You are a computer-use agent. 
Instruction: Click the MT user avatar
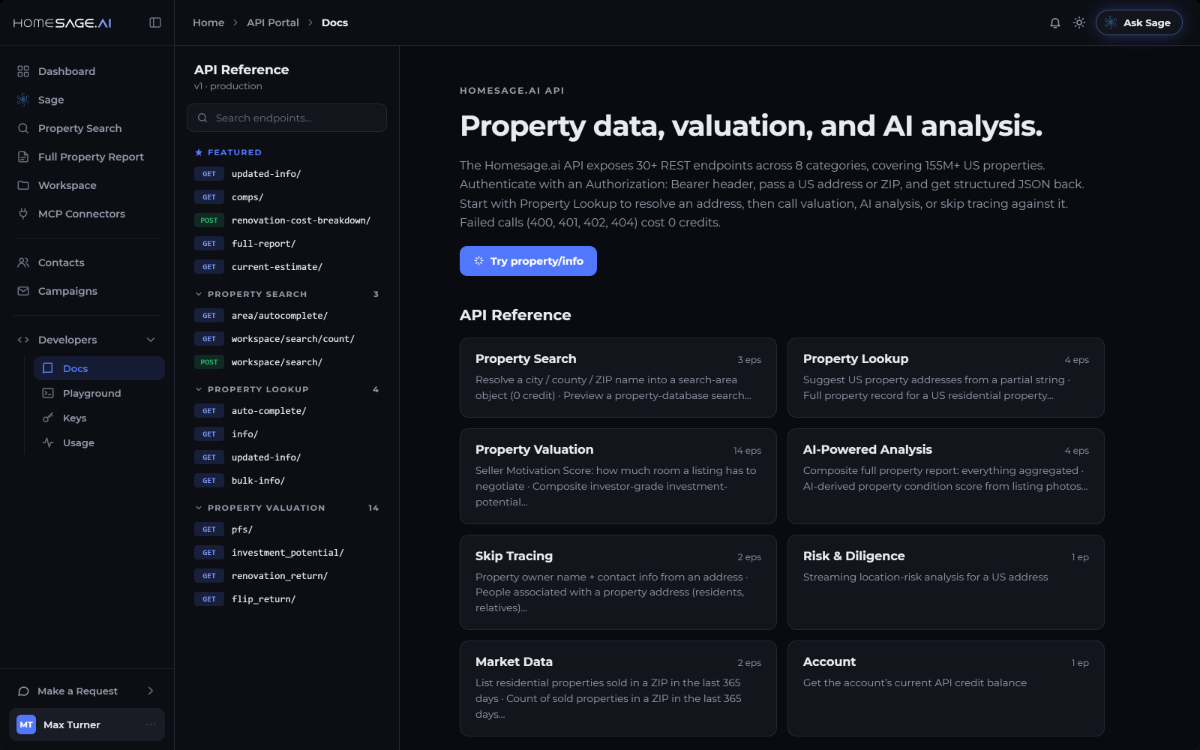(x=26, y=725)
